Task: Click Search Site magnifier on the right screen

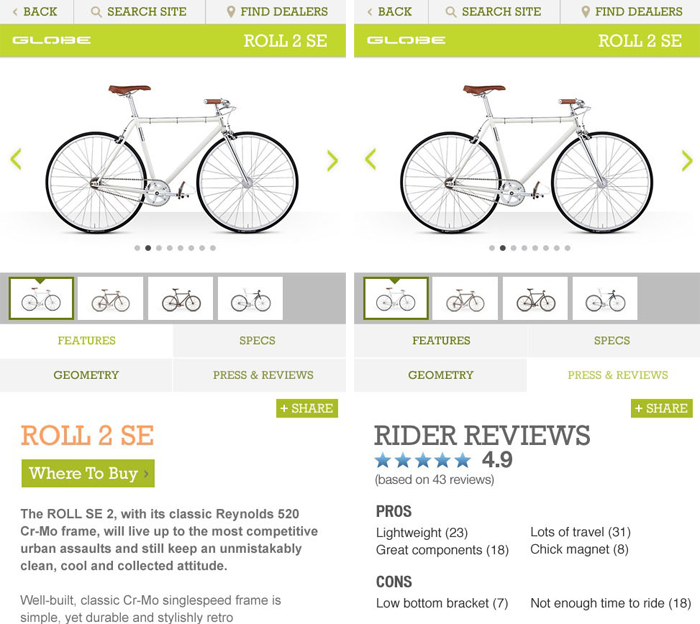Action: pyautogui.click(x=452, y=12)
